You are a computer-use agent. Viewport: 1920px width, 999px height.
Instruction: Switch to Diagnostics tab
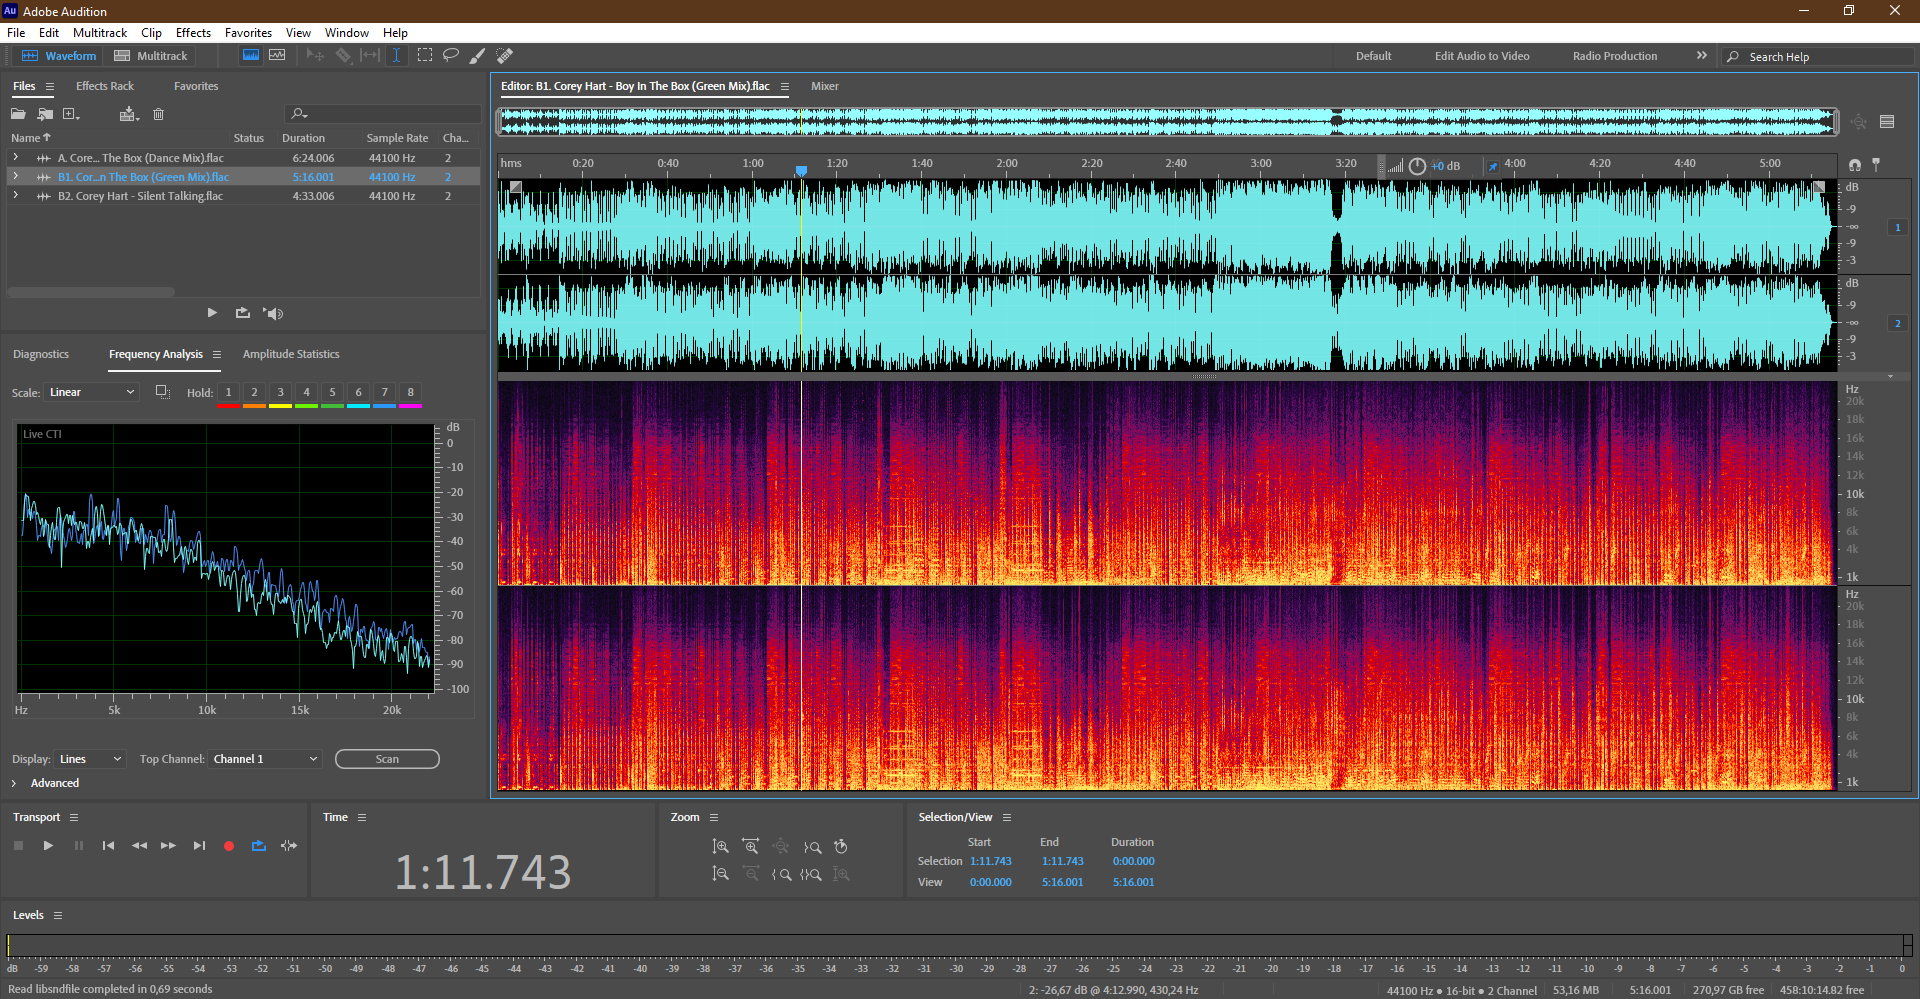[x=41, y=354]
